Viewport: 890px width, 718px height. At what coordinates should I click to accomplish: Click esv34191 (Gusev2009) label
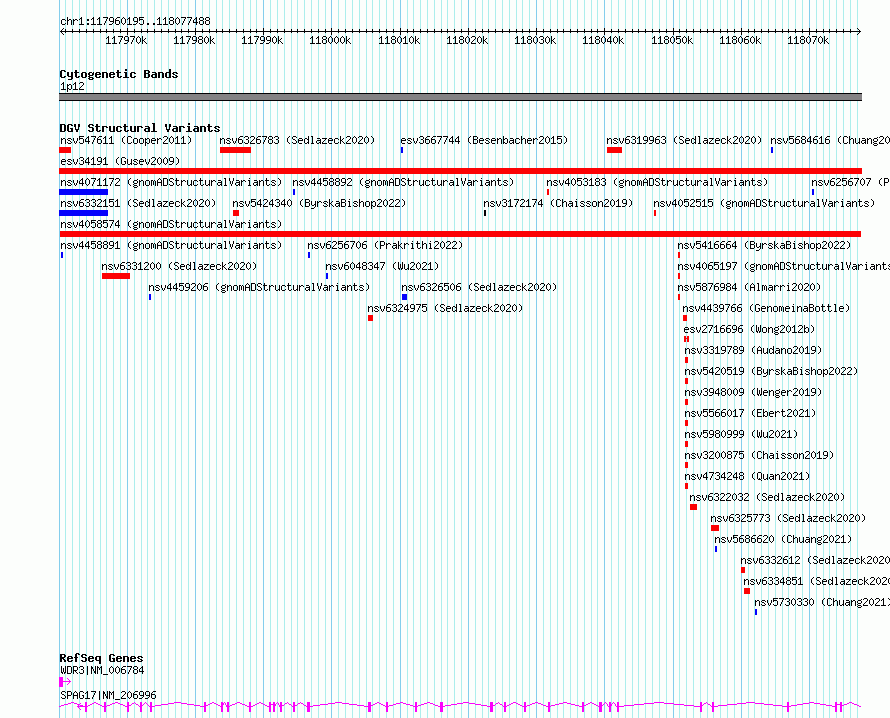point(120,161)
